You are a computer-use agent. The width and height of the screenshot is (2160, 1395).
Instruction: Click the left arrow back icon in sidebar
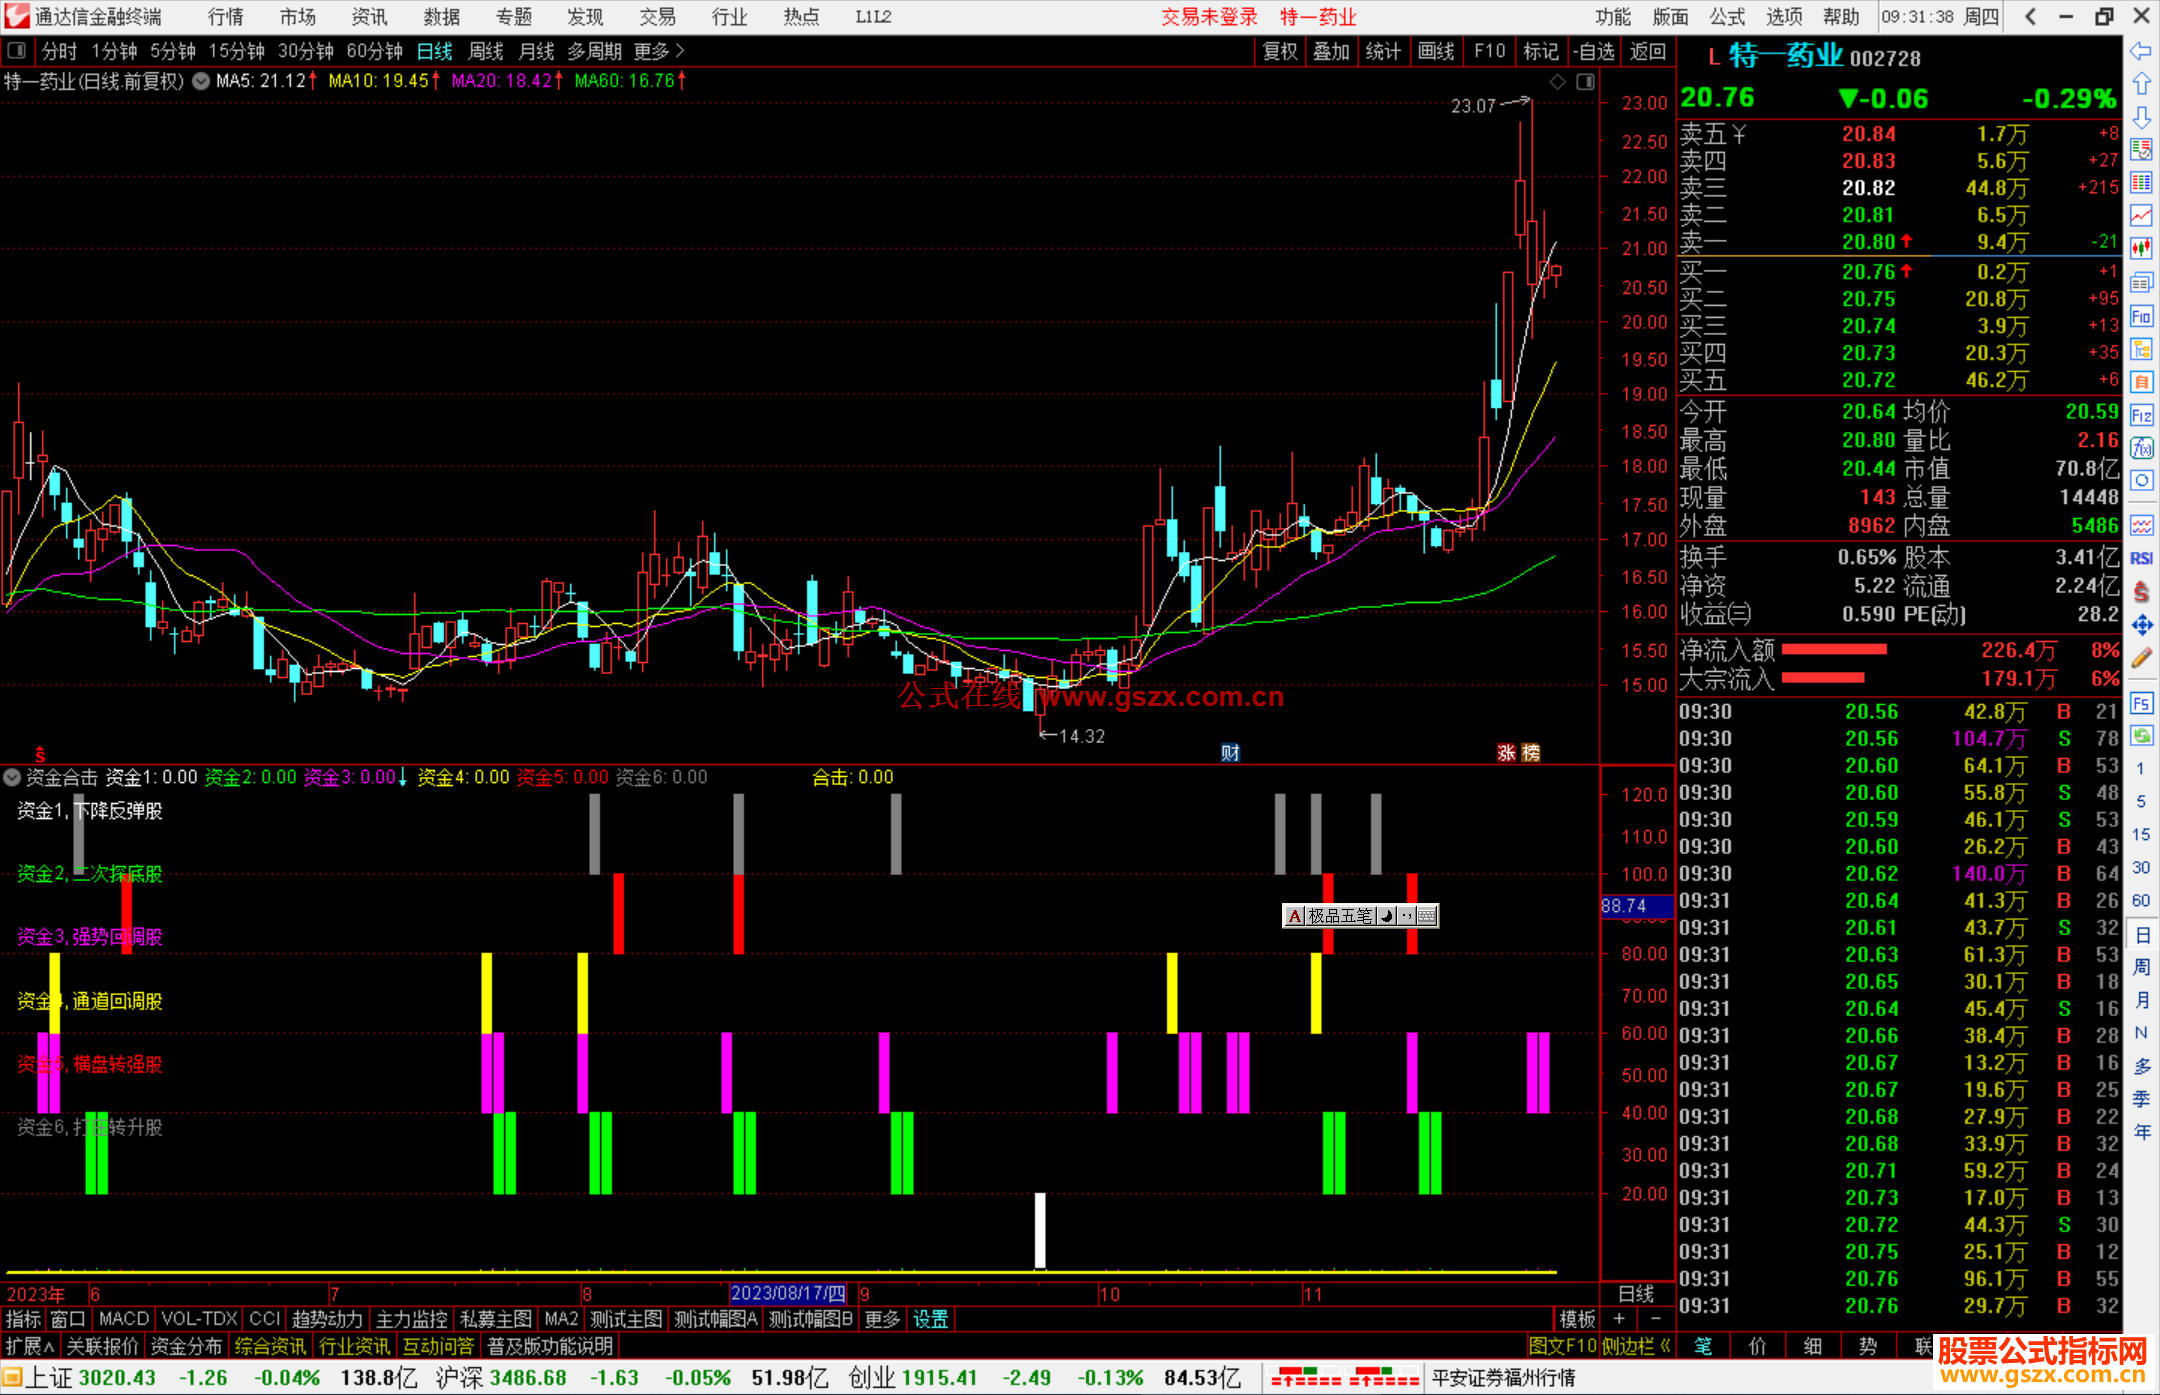(x=2141, y=51)
